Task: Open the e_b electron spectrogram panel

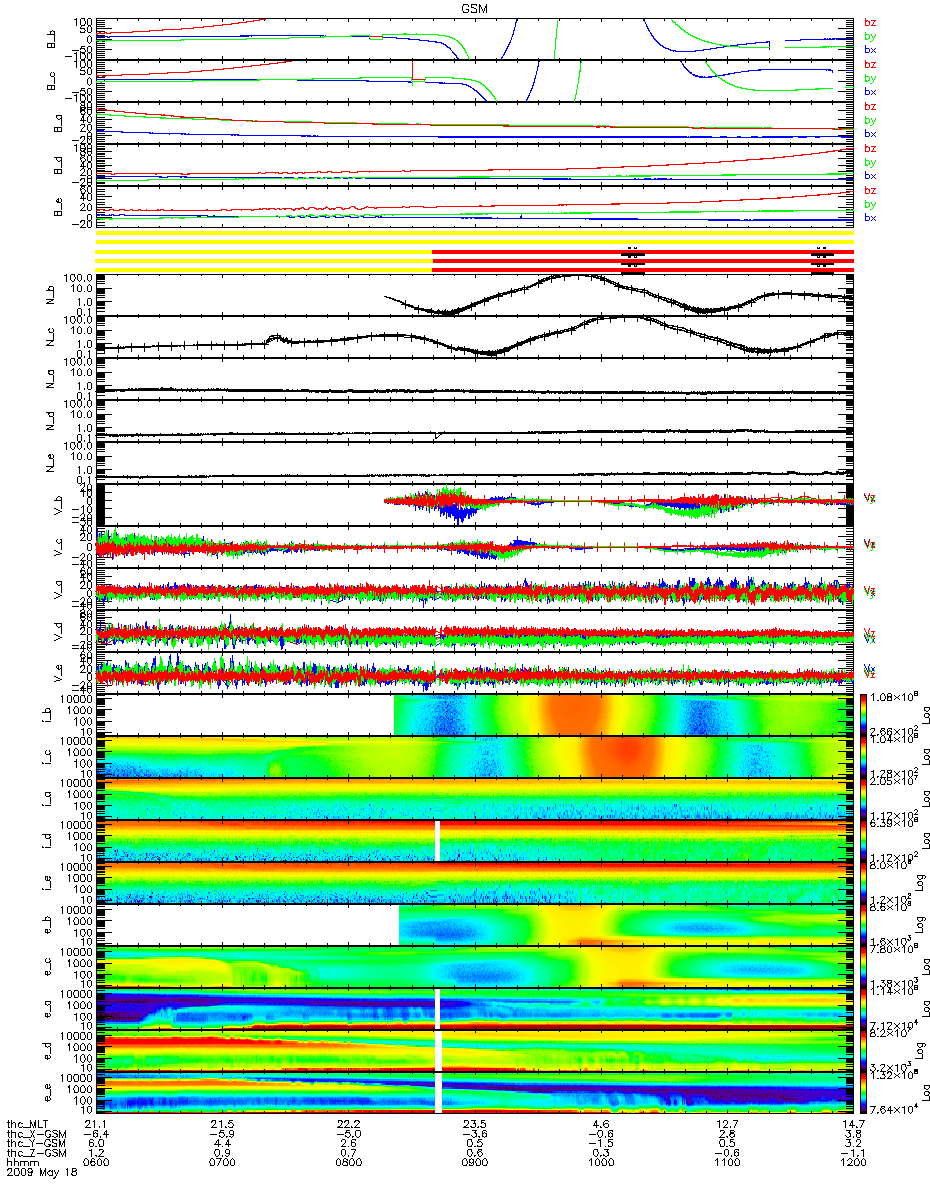Action: tap(474, 924)
